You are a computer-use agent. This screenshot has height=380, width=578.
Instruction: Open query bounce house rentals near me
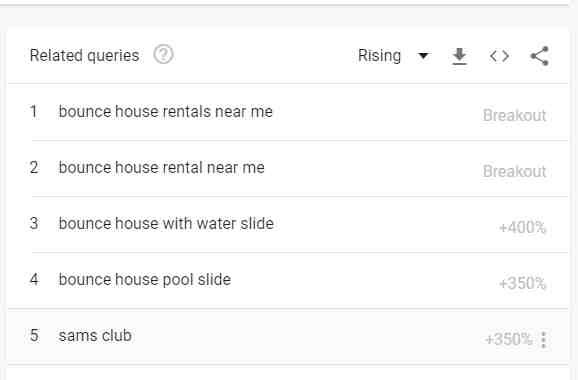(x=166, y=111)
